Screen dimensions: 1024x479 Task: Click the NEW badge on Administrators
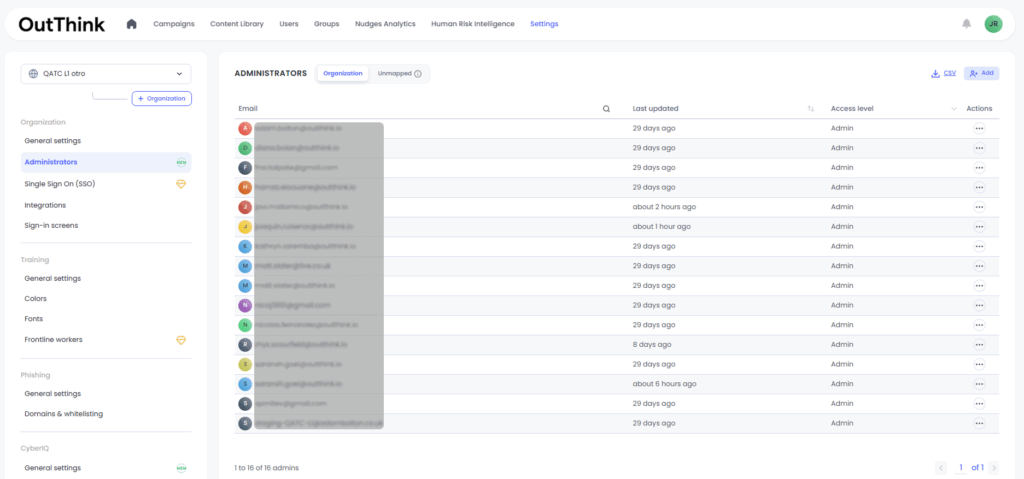click(181, 162)
